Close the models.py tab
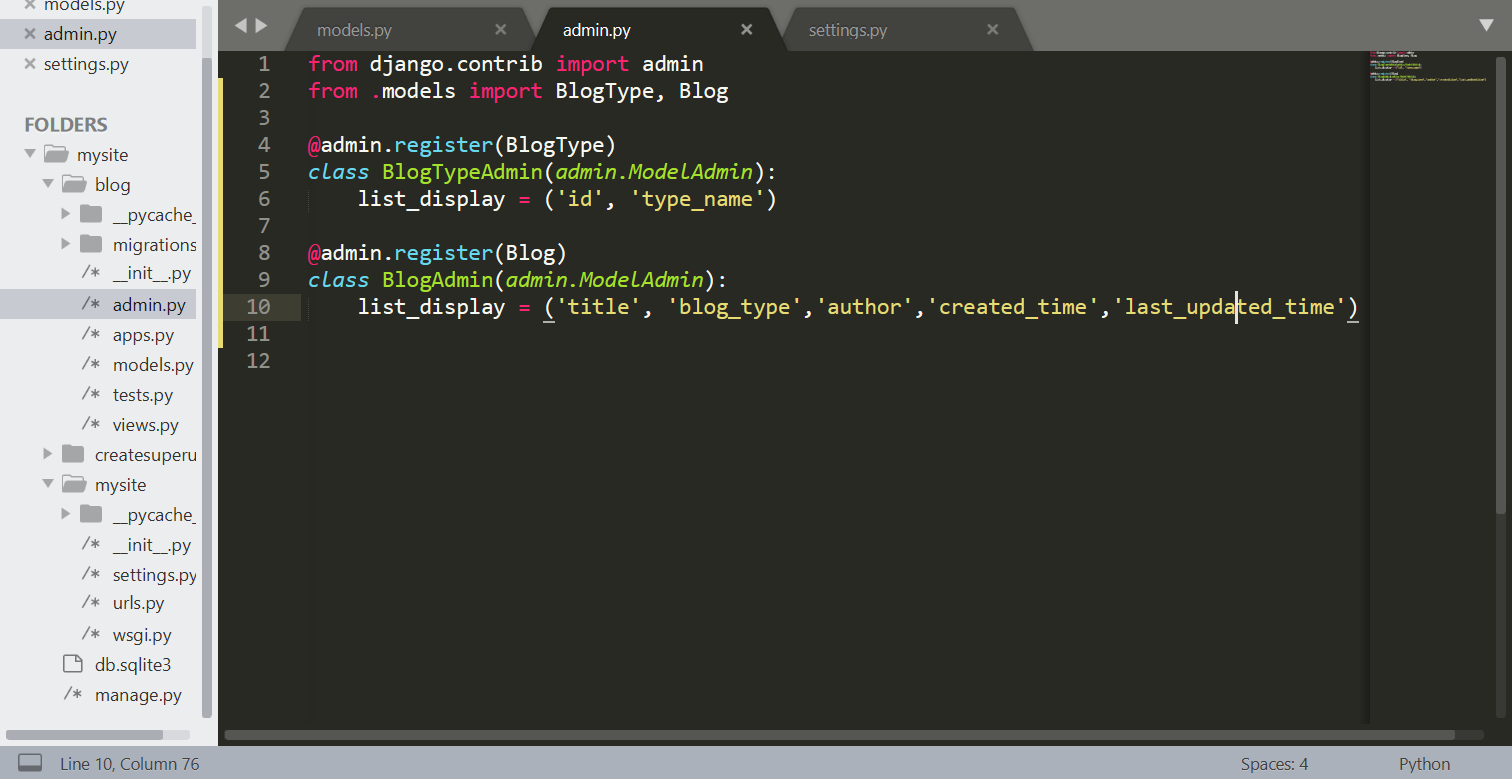The image size is (1512, 779). [x=500, y=30]
